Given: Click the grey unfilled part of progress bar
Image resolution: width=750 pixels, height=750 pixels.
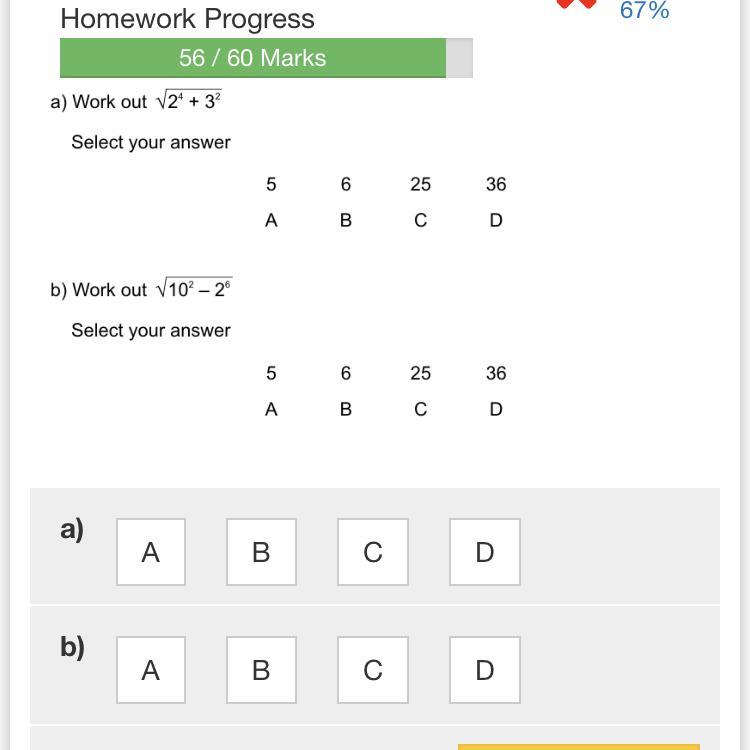Looking at the screenshot, I should [x=460, y=58].
